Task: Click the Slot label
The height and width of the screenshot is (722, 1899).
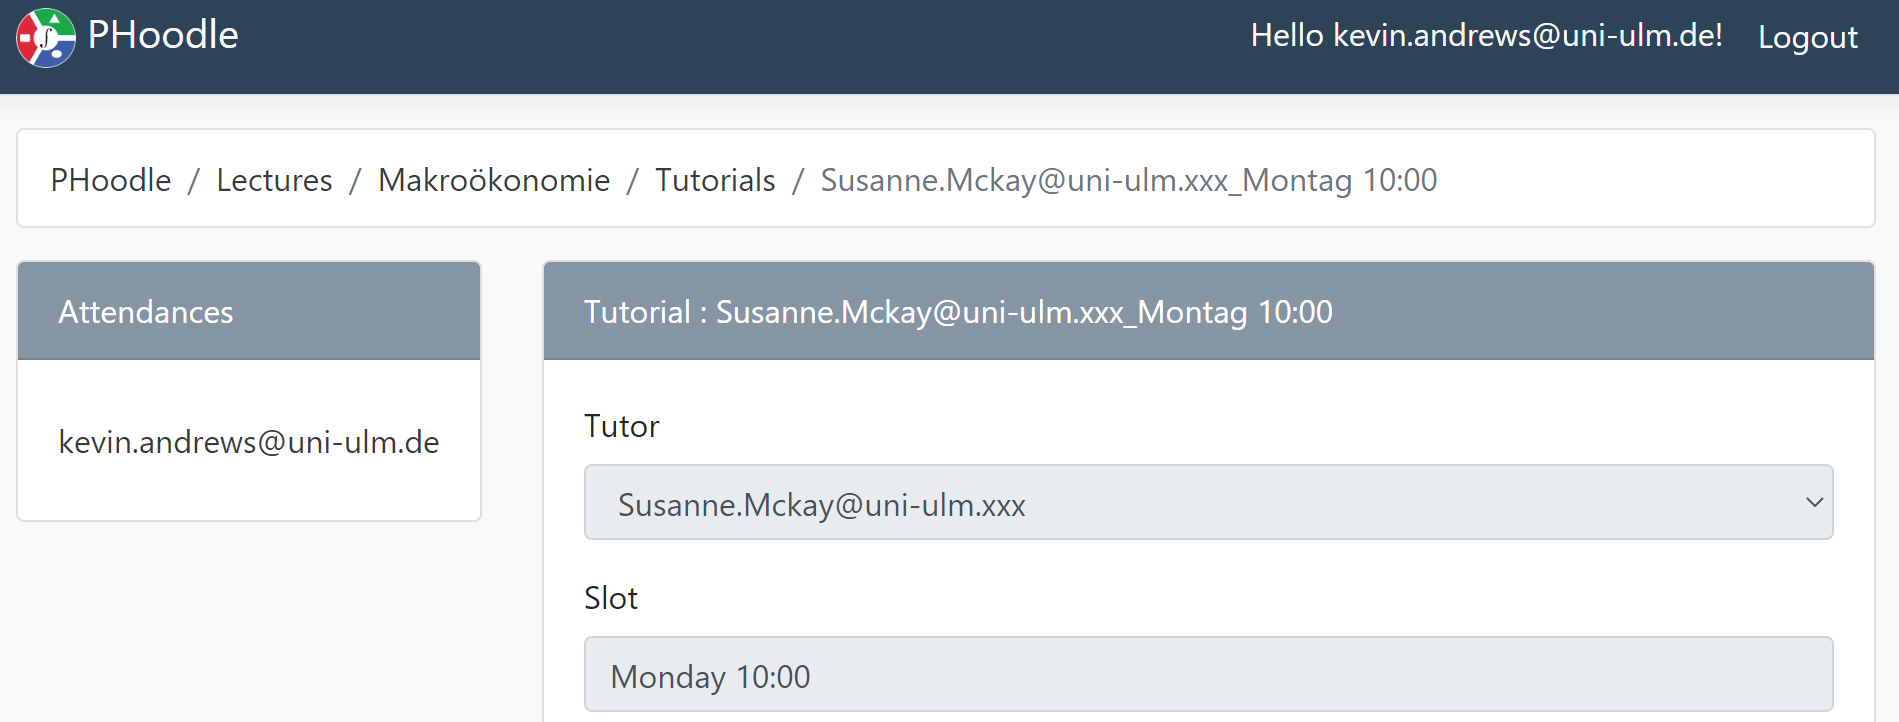Action: [x=611, y=598]
